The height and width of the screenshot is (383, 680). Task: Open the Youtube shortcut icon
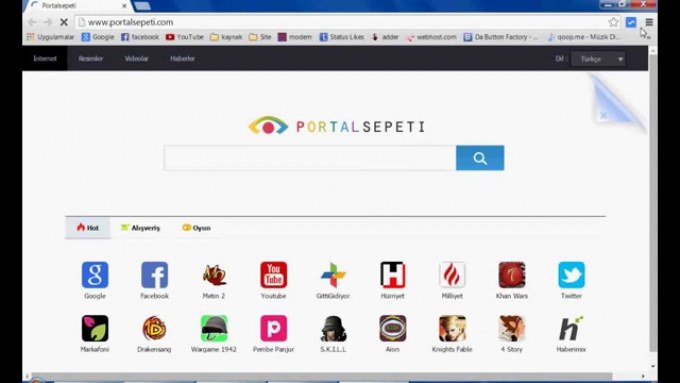tap(274, 275)
